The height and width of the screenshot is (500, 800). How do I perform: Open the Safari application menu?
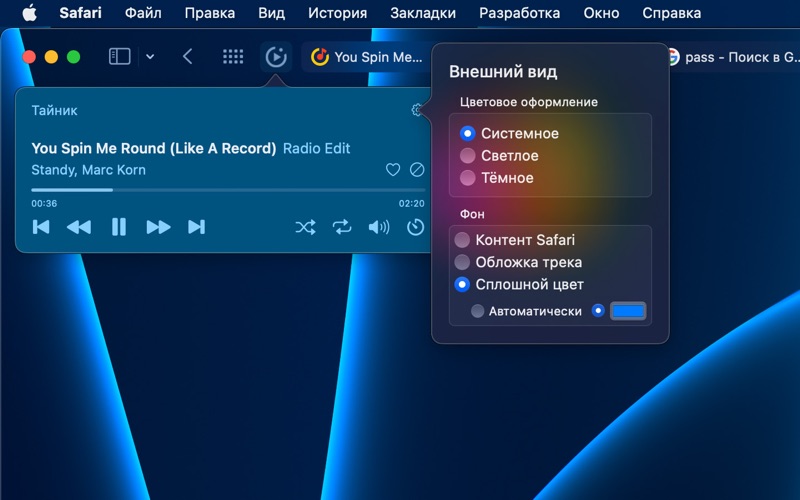80,13
